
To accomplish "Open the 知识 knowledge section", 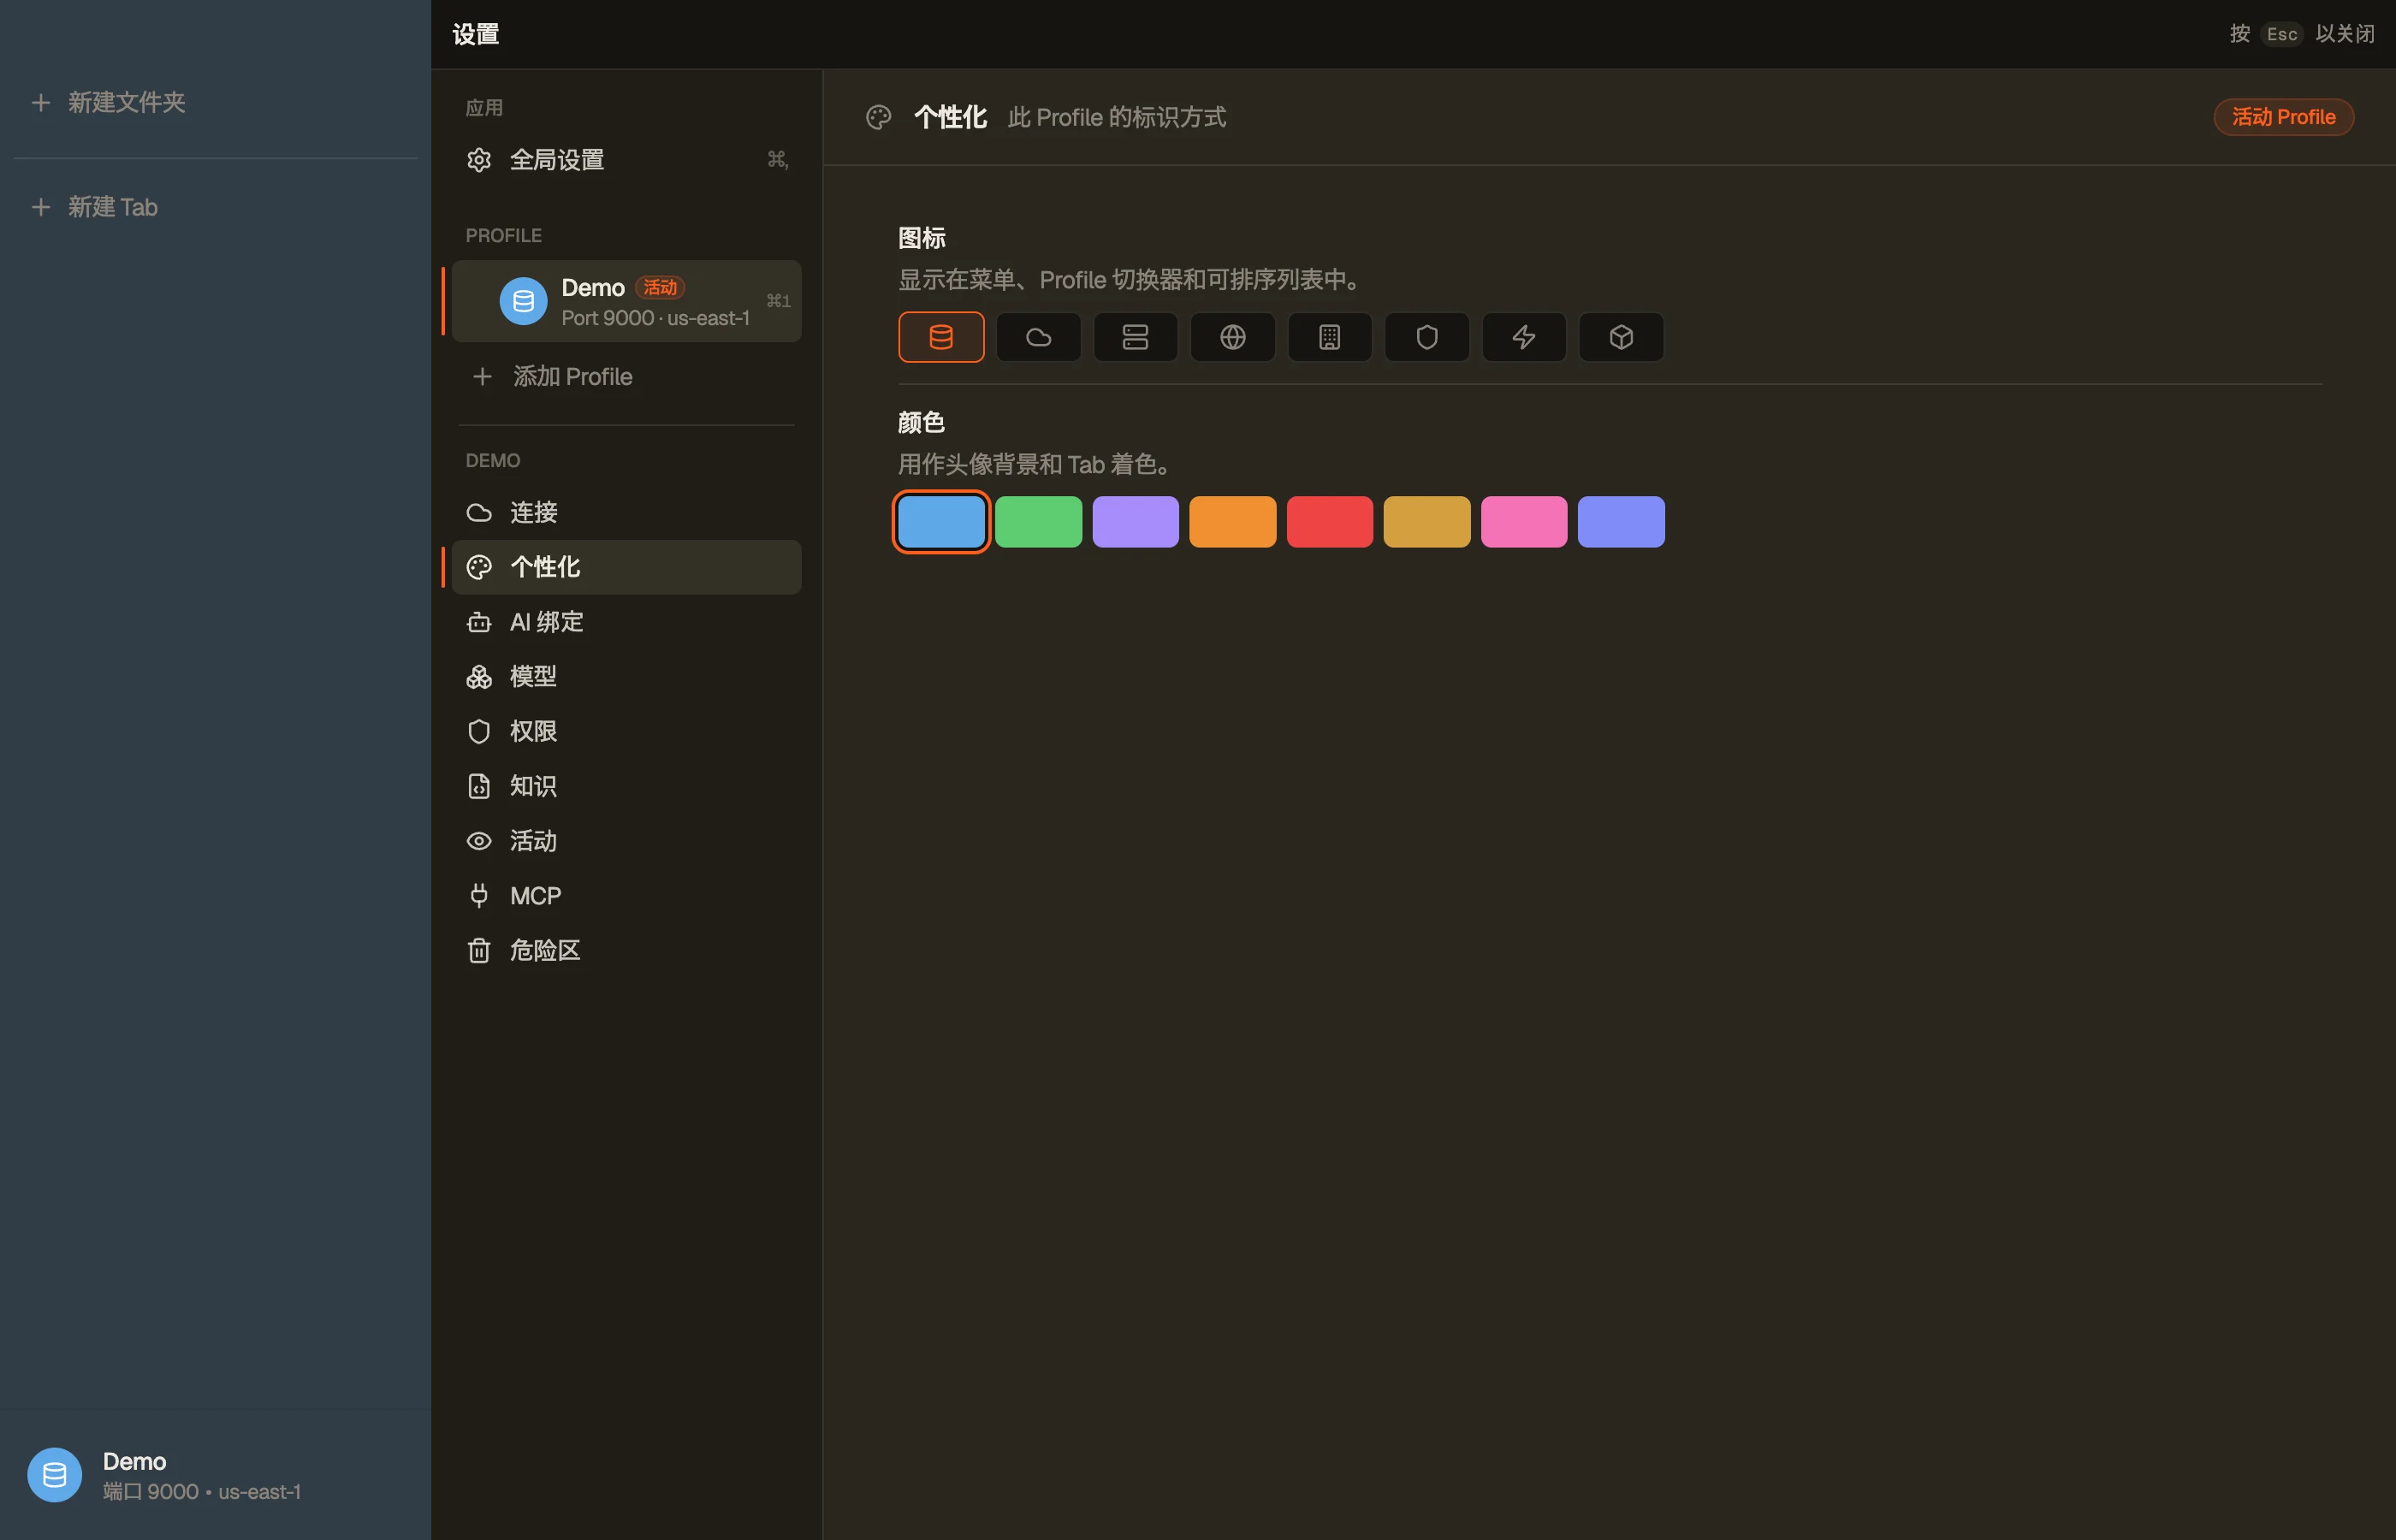I will 626,786.
